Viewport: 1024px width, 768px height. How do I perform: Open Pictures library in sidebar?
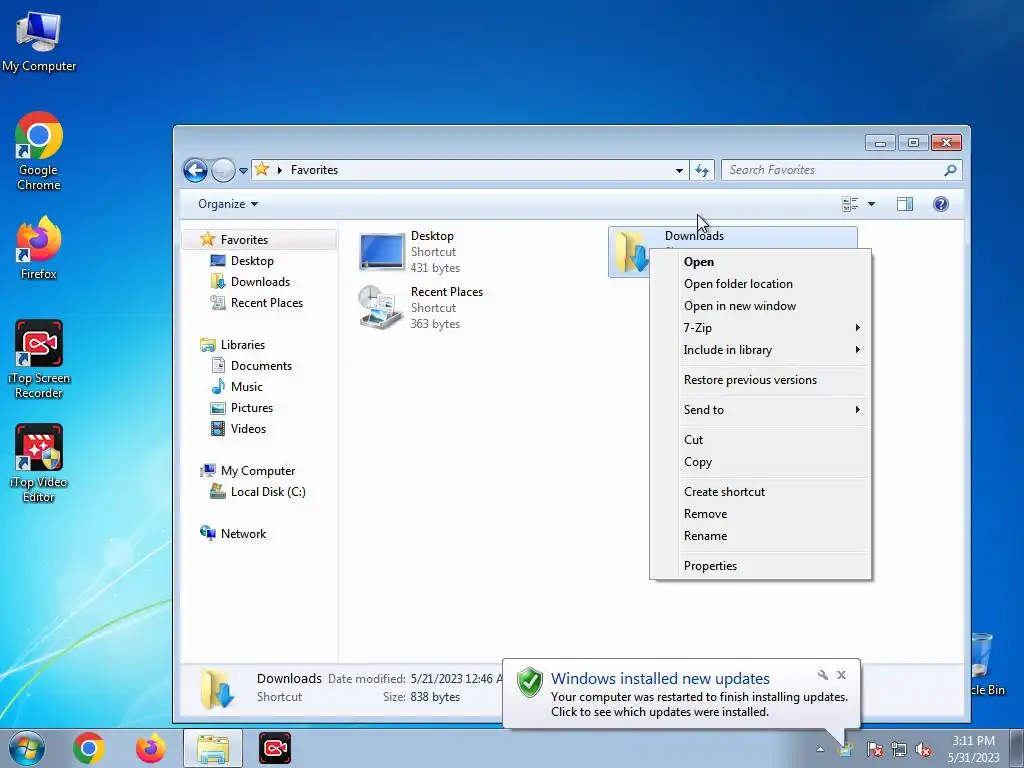coord(251,408)
